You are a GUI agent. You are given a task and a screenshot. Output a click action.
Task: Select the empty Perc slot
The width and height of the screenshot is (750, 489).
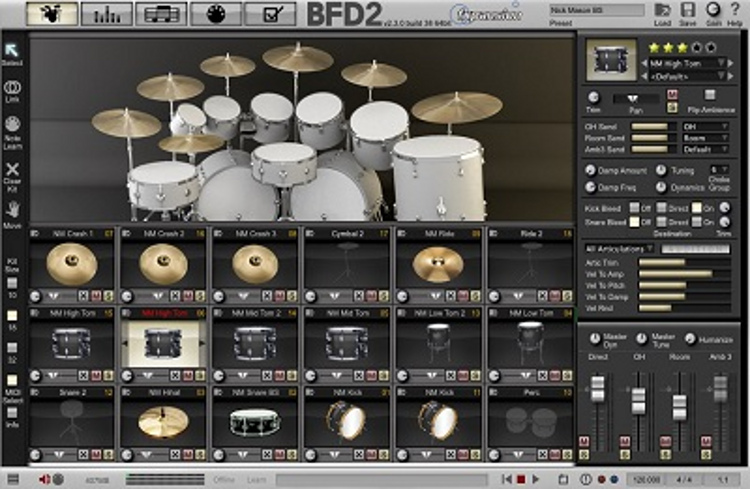click(530, 421)
